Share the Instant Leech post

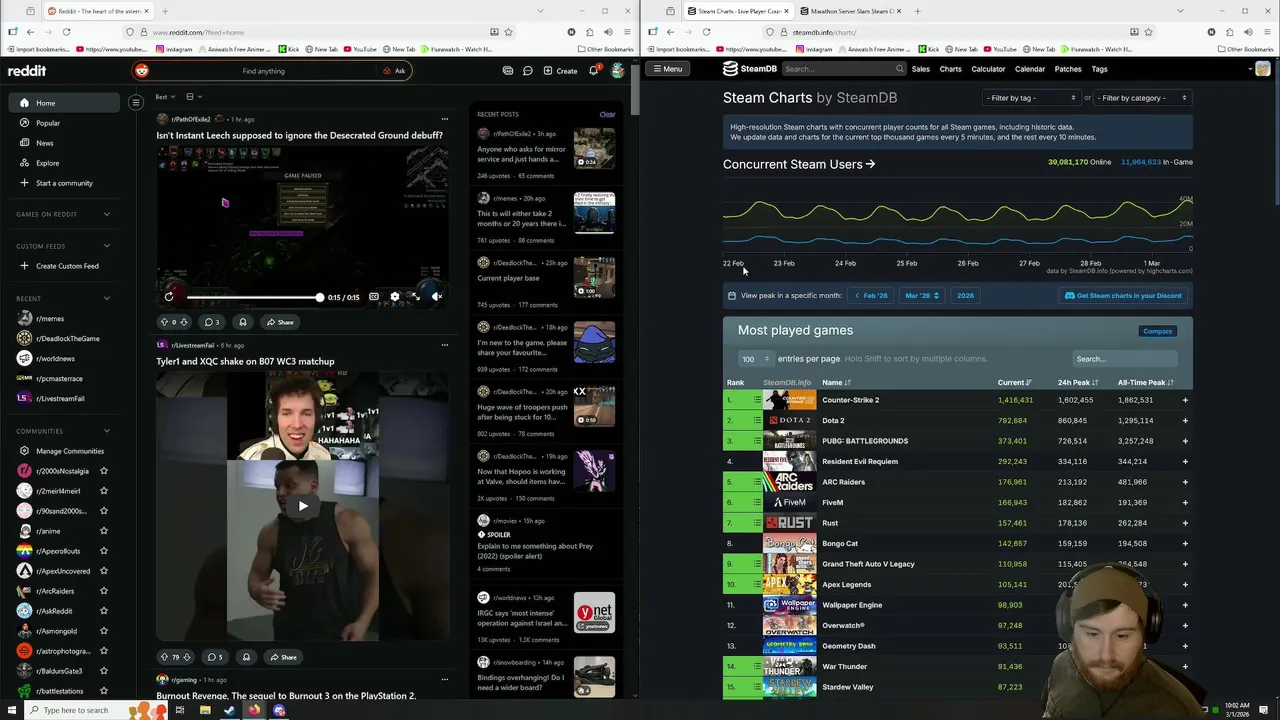[280, 322]
